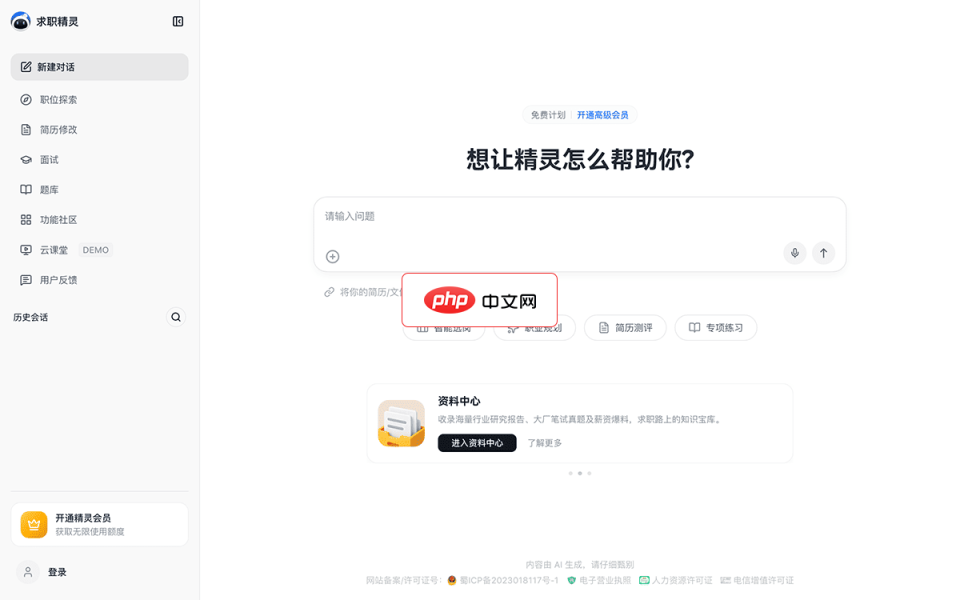Click the 简历测评 chip

click(x=625, y=328)
